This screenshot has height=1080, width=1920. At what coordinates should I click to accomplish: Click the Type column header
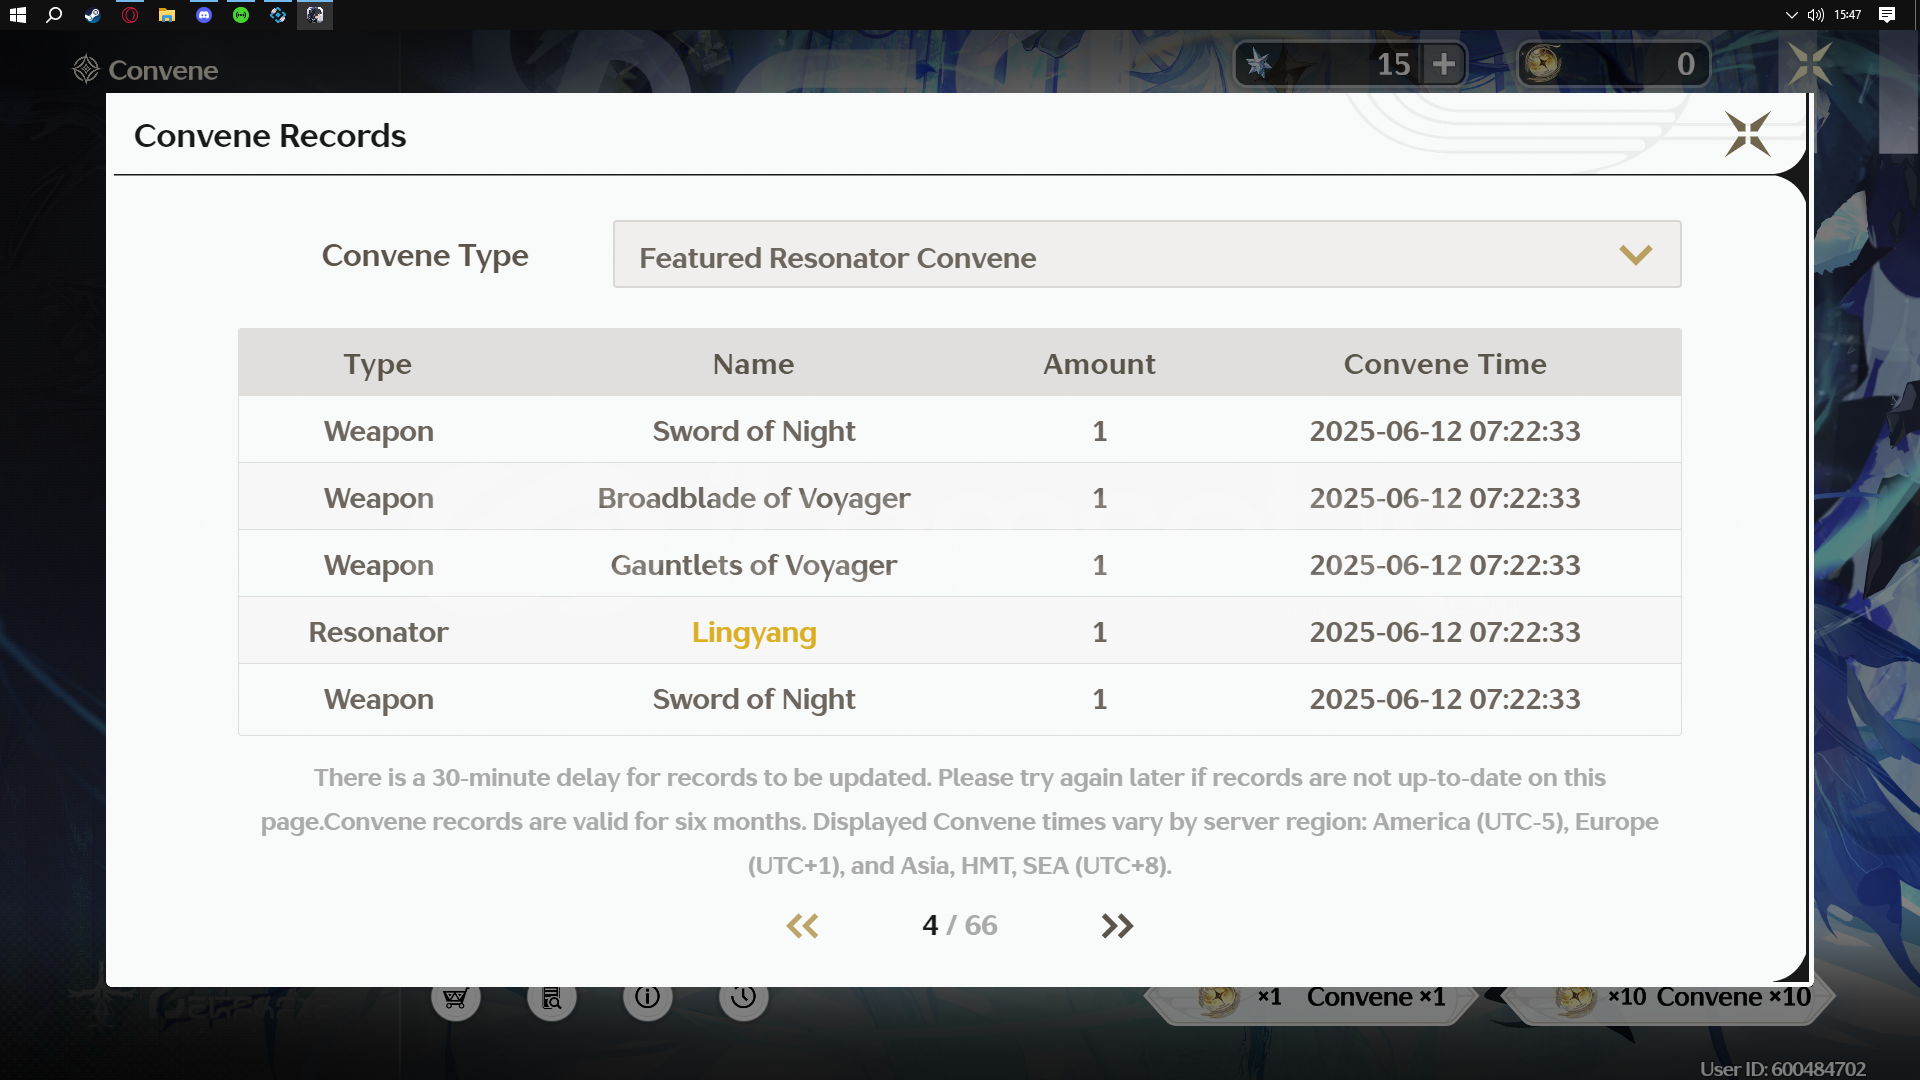tap(378, 364)
